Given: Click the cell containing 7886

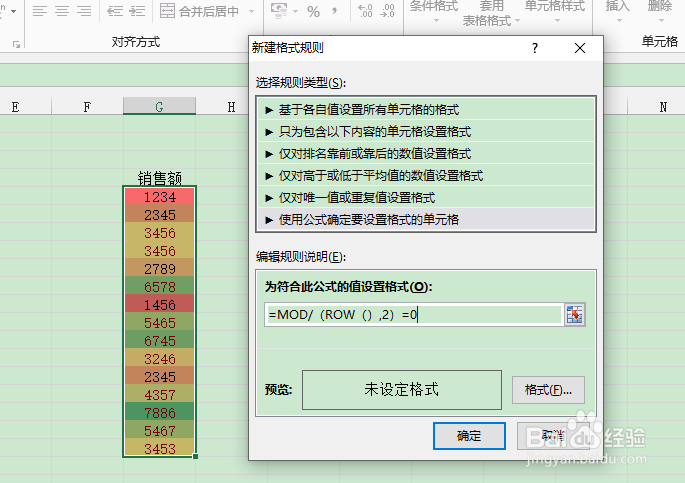Looking at the screenshot, I should (x=160, y=412).
